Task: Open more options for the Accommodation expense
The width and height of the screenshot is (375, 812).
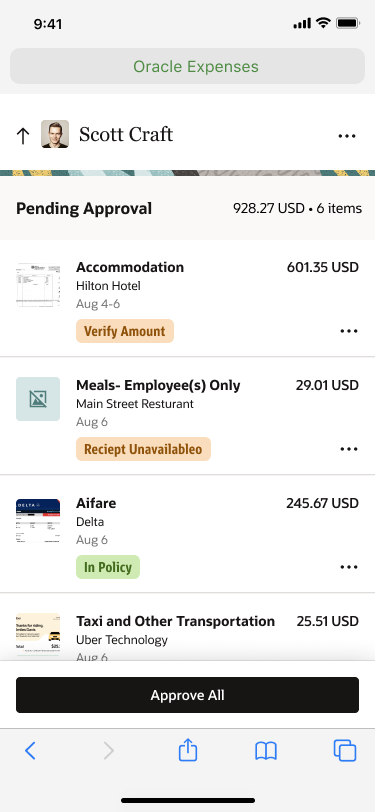Action: click(349, 331)
